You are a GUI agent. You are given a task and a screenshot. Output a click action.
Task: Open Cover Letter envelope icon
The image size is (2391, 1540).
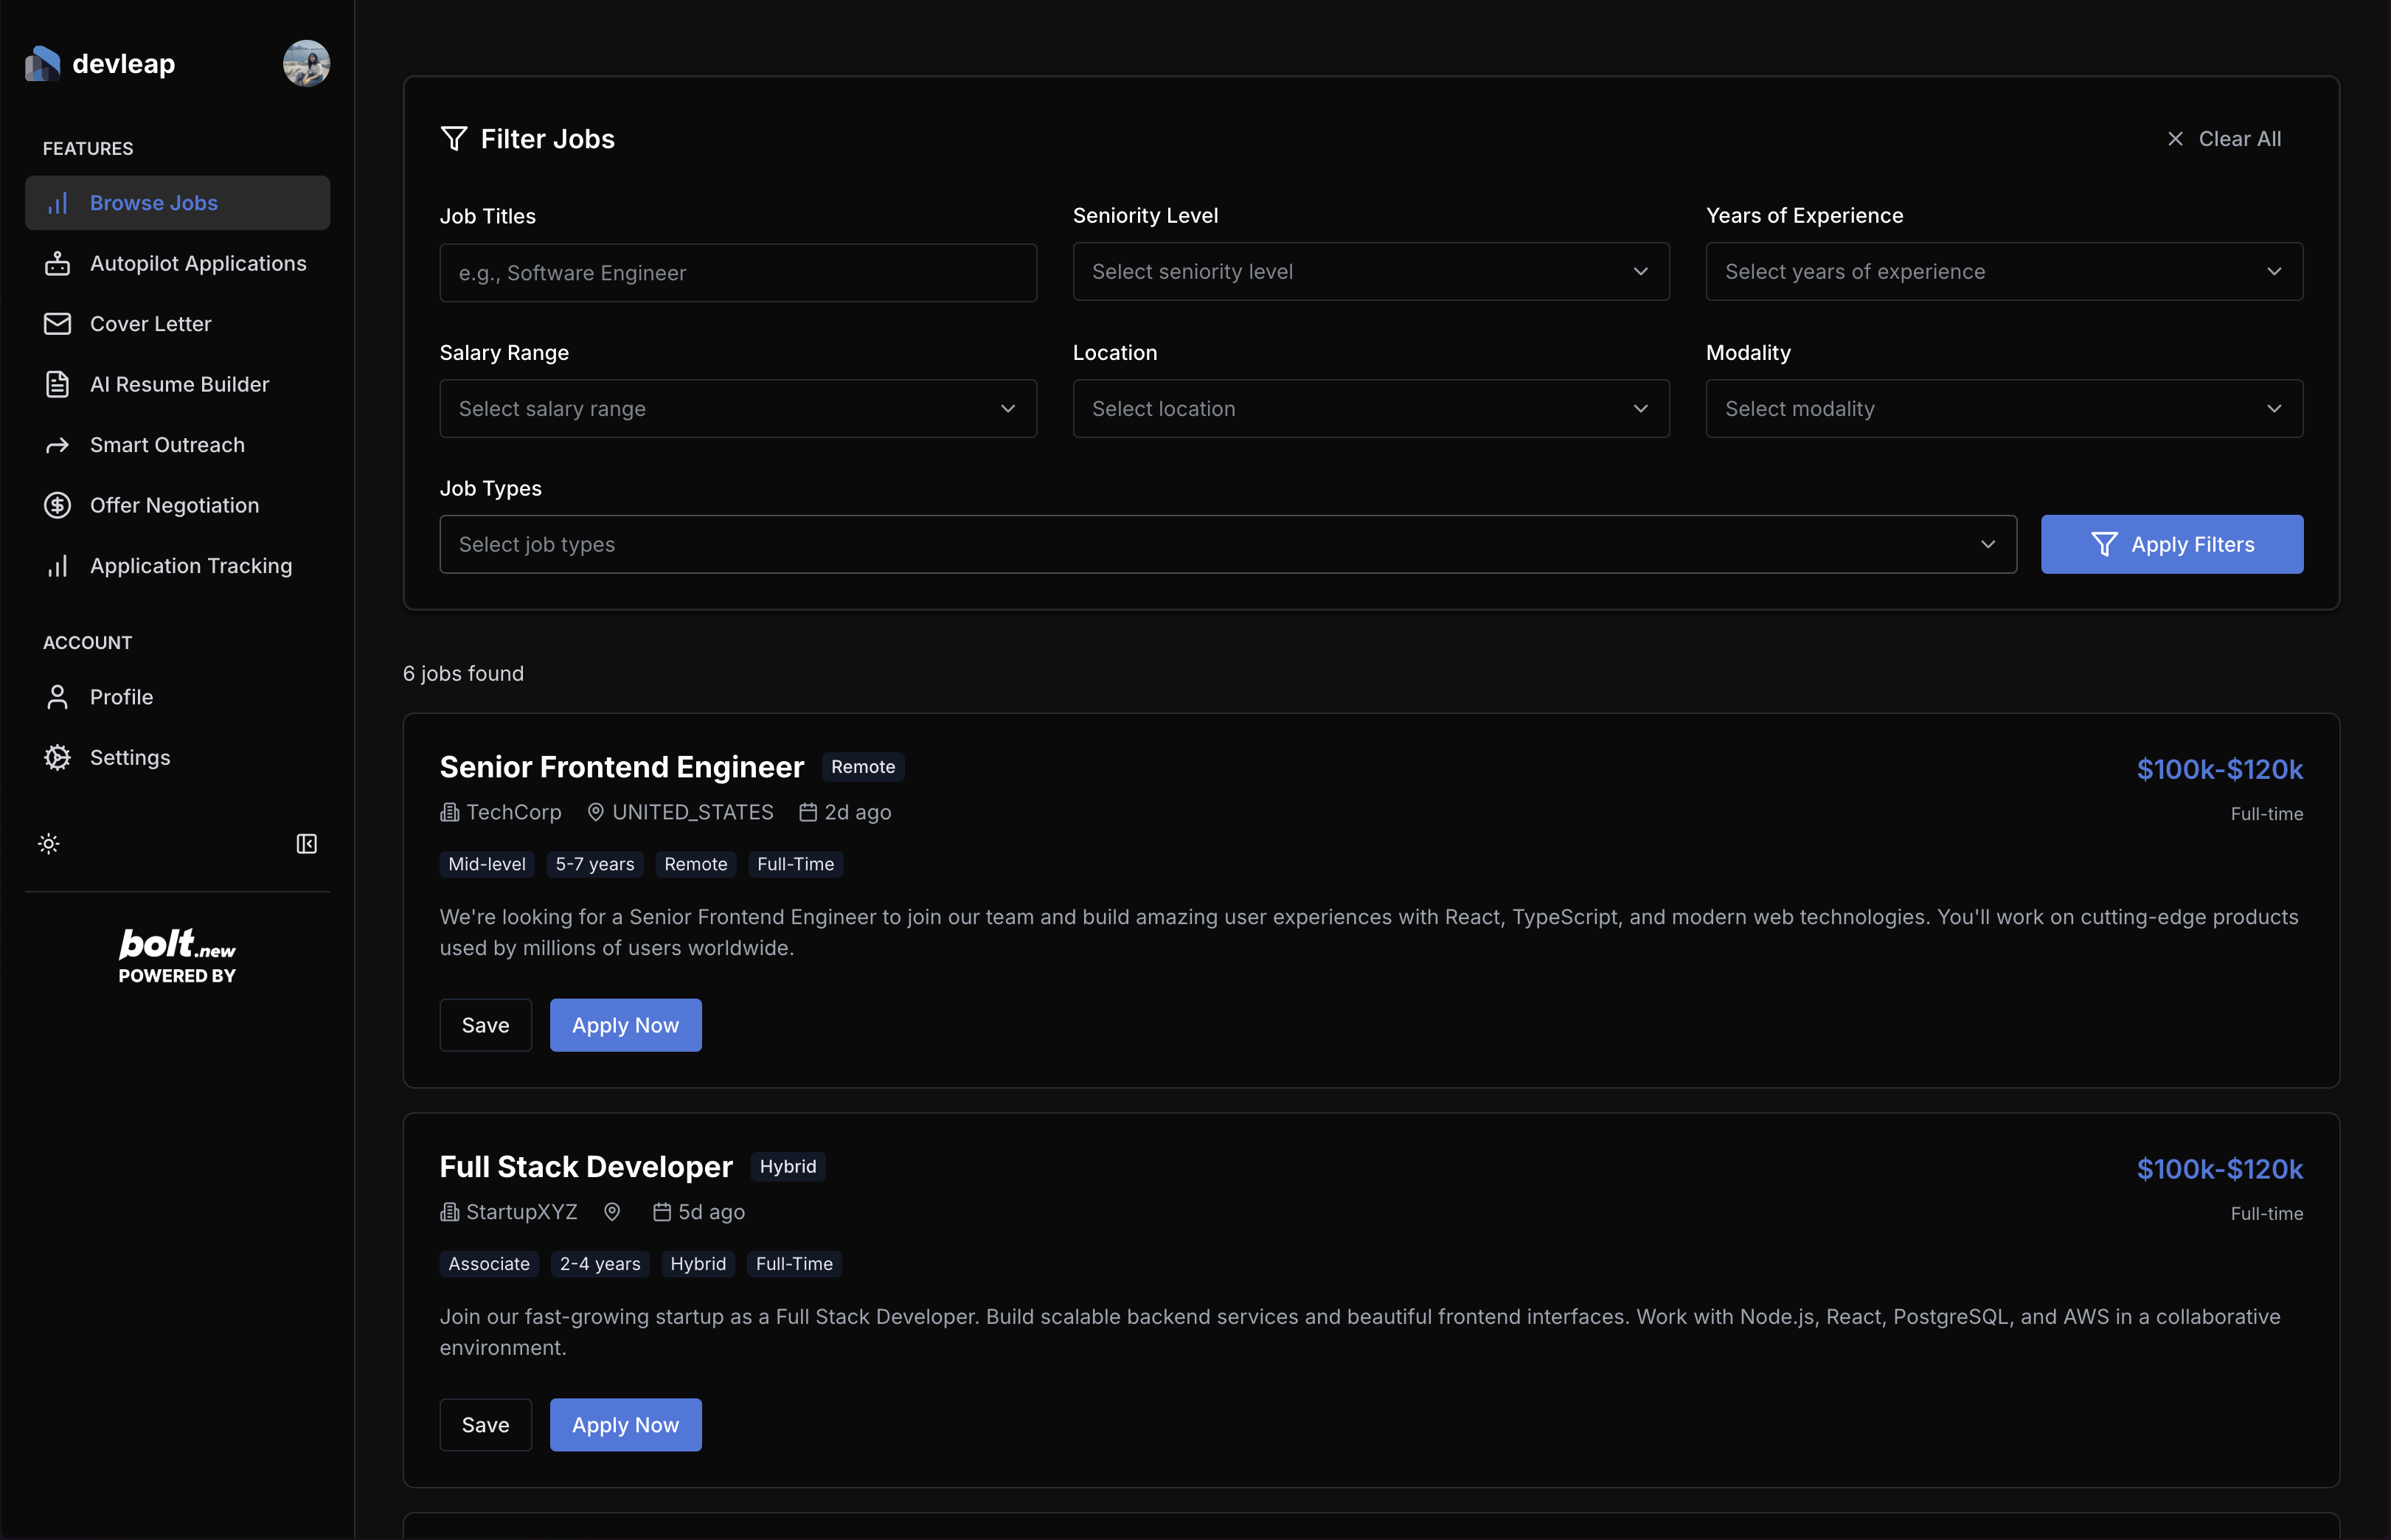[58, 324]
